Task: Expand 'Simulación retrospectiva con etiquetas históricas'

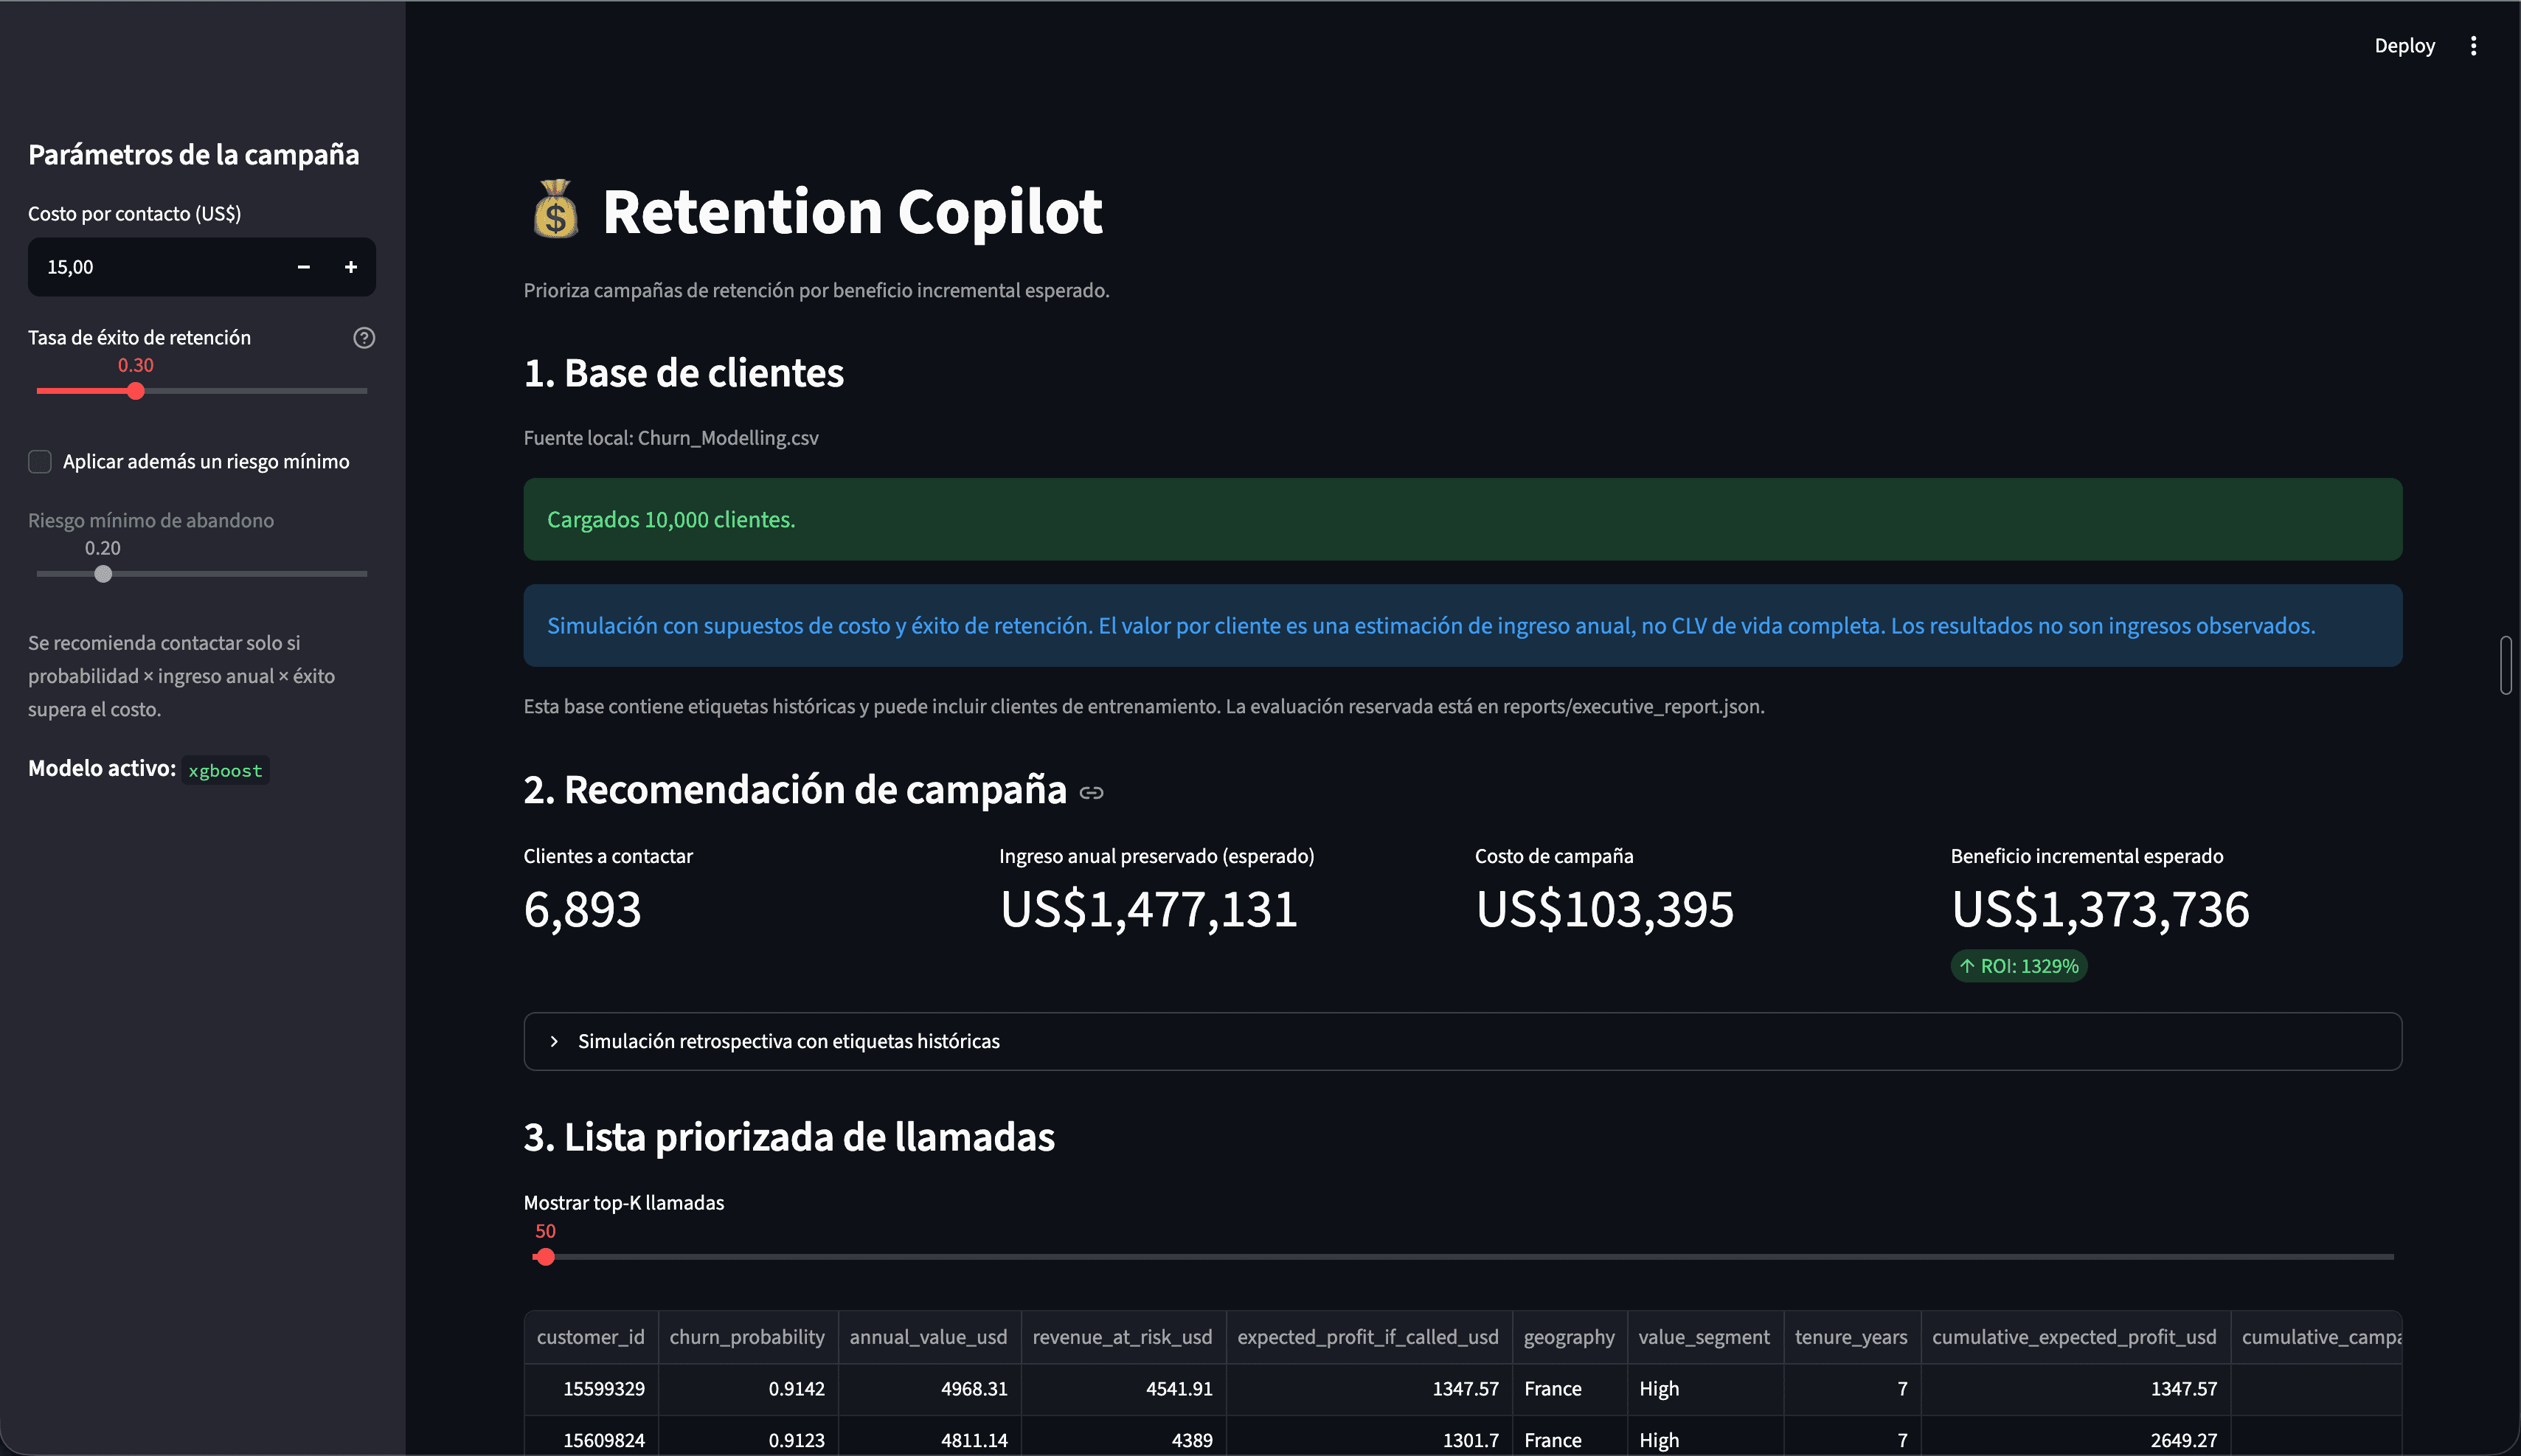Action: 1462,1041
